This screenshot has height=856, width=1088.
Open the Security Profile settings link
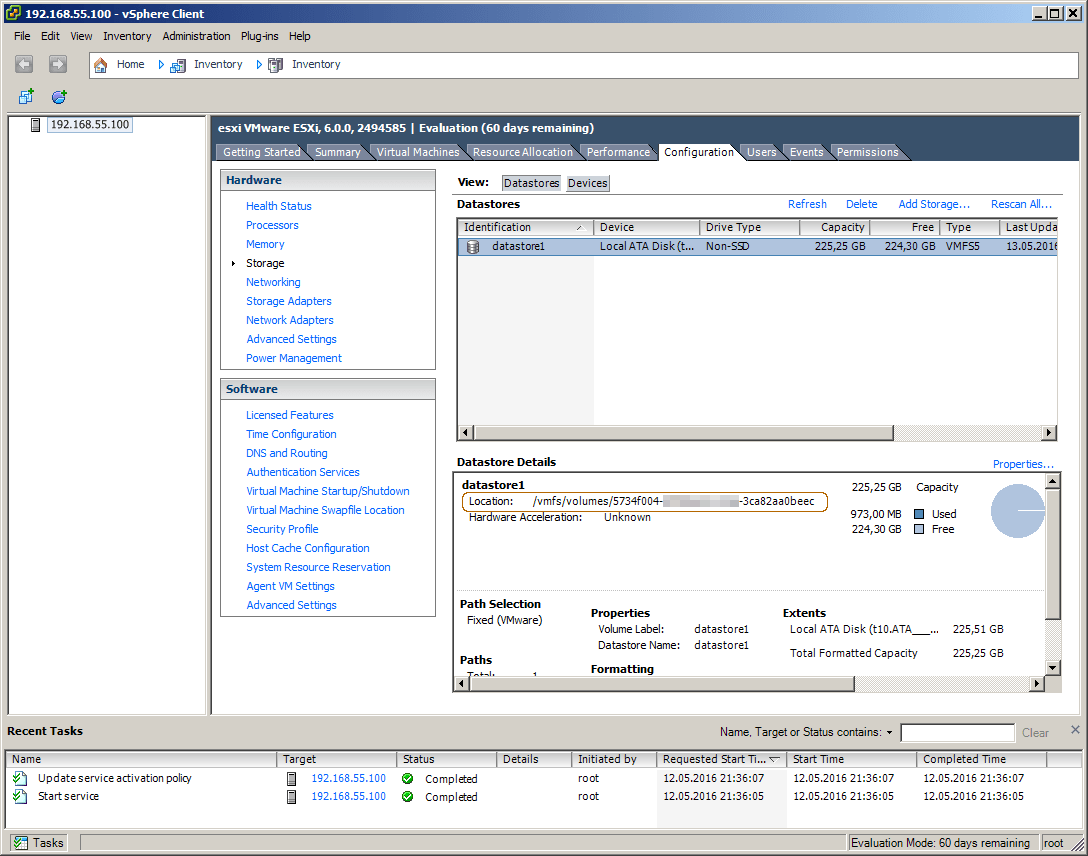tap(282, 529)
